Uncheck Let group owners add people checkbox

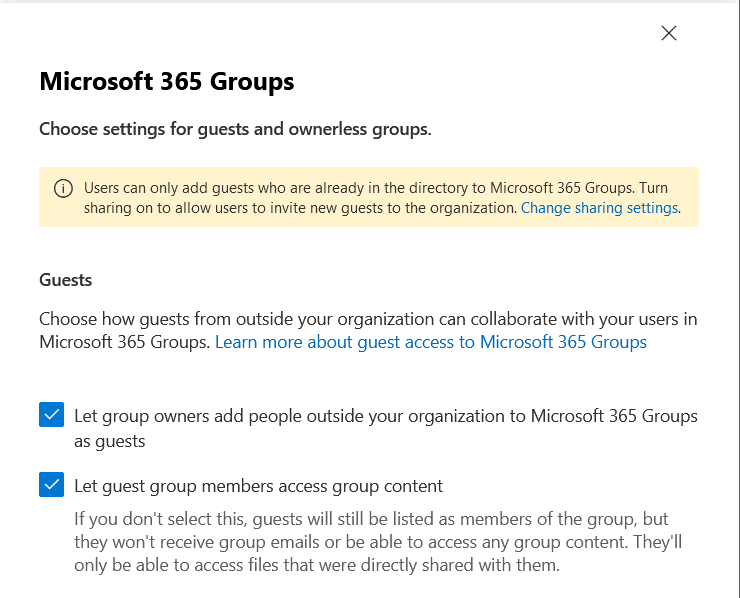(51, 415)
